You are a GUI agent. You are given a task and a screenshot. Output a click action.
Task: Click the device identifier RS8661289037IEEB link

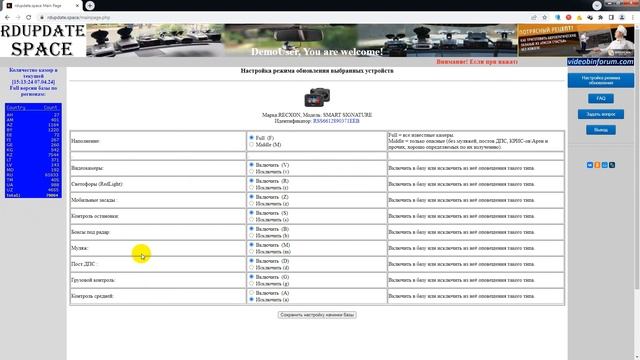click(x=336, y=121)
